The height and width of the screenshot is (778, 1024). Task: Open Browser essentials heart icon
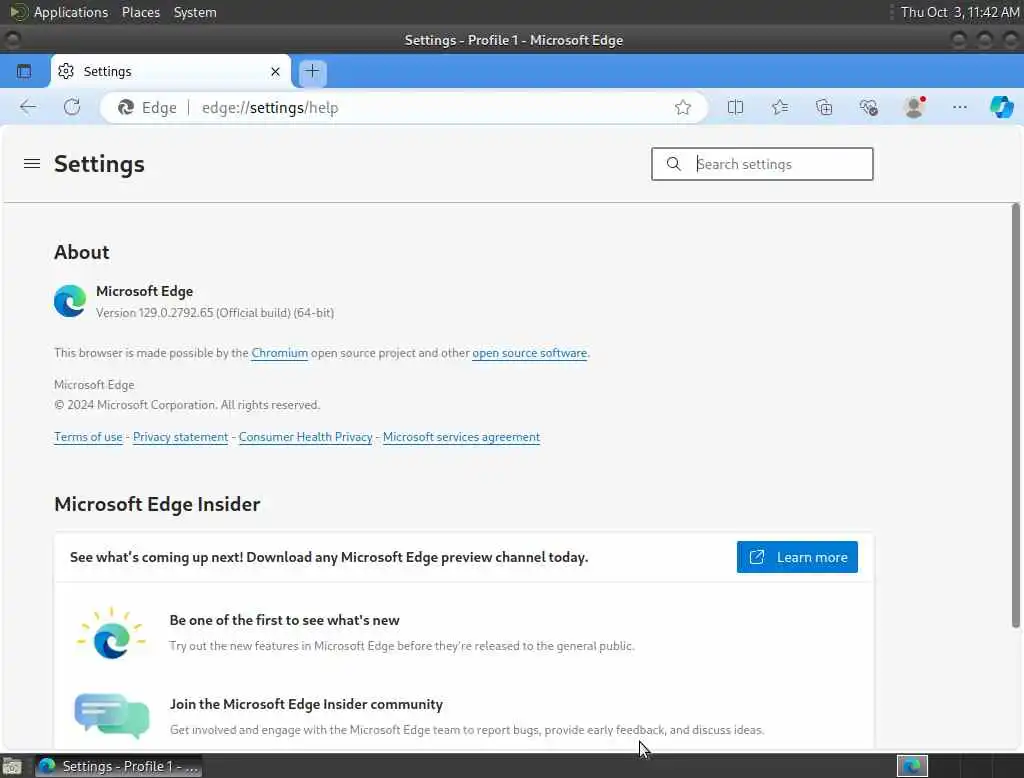pyautogui.click(x=869, y=107)
